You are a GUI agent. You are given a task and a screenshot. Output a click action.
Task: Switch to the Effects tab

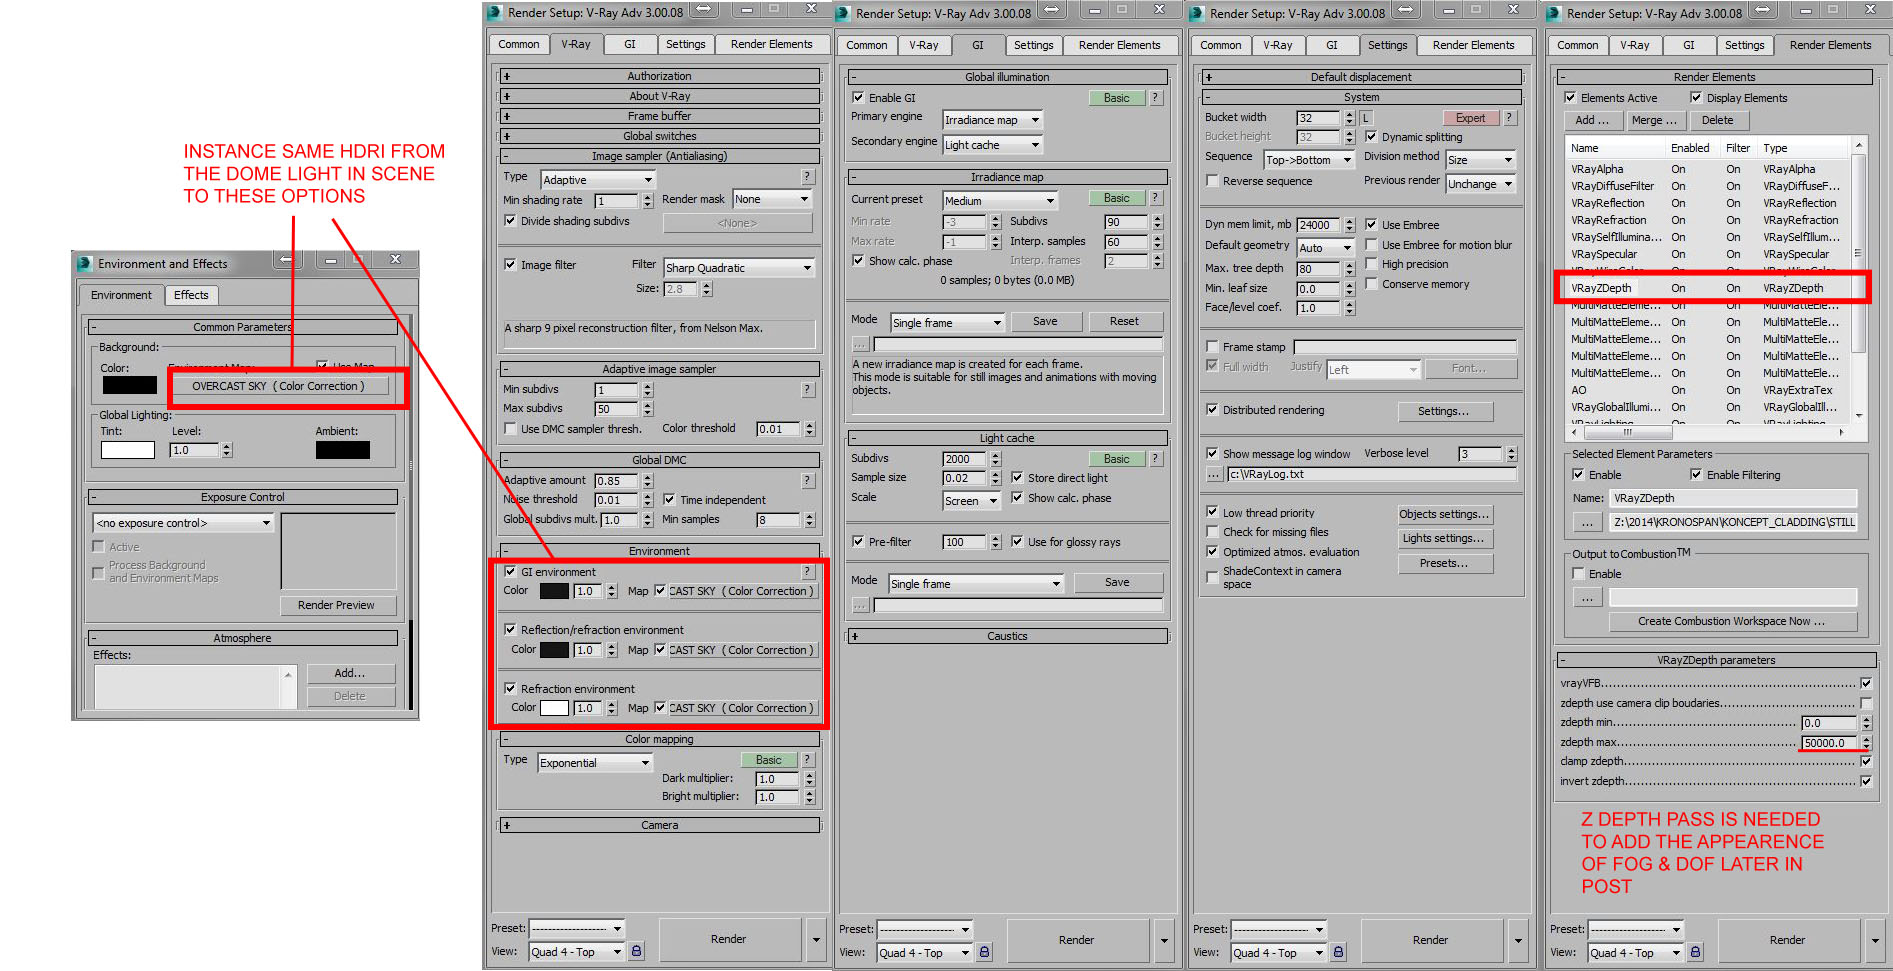click(191, 295)
